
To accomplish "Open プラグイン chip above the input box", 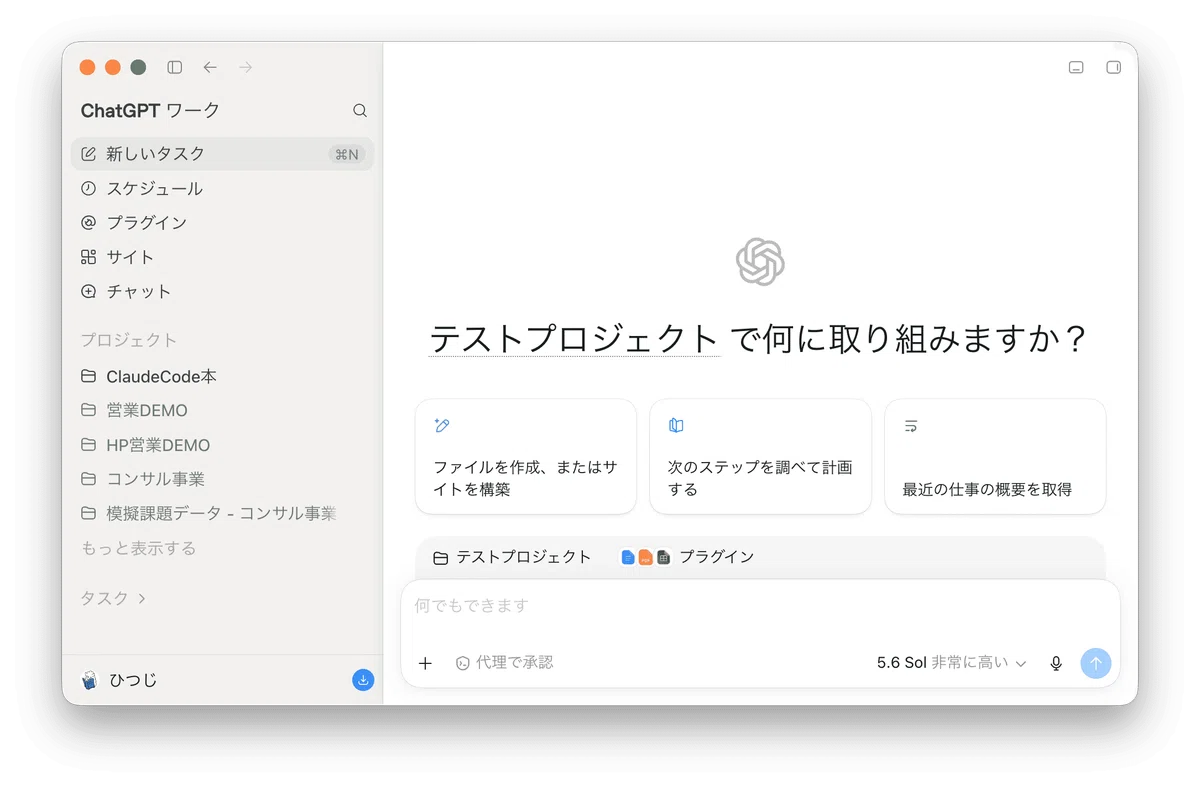I will click(687, 557).
